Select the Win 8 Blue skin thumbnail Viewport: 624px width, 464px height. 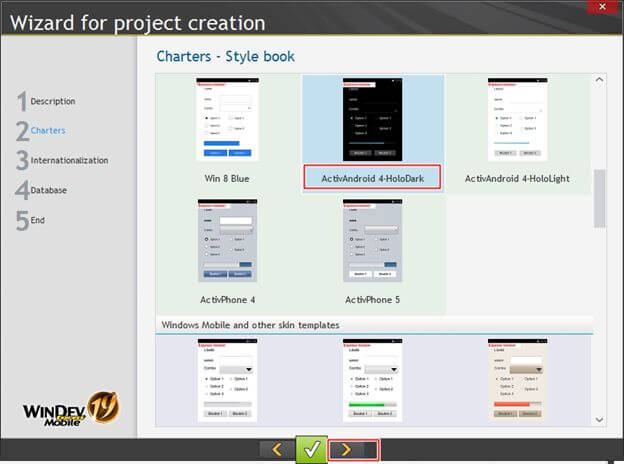pos(227,119)
